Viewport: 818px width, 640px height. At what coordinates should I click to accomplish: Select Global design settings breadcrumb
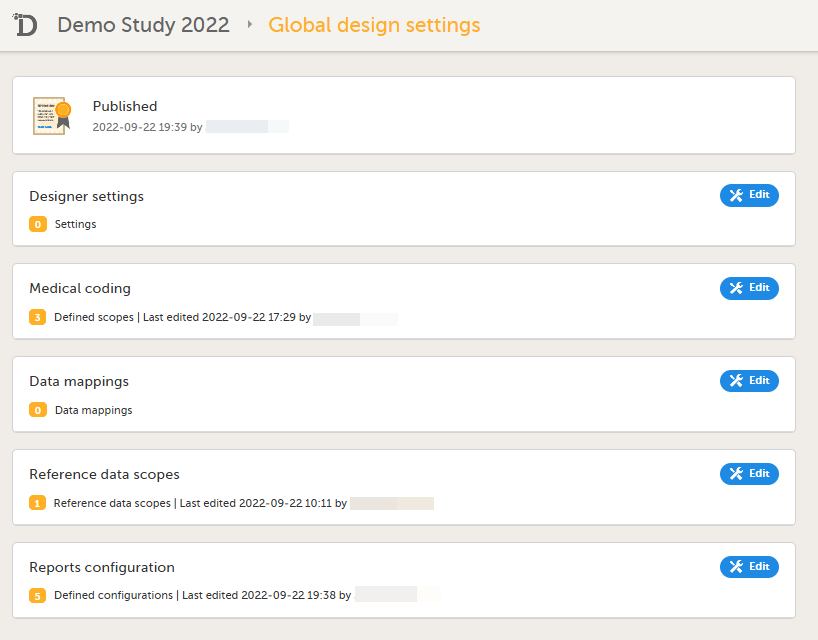coord(374,25)
